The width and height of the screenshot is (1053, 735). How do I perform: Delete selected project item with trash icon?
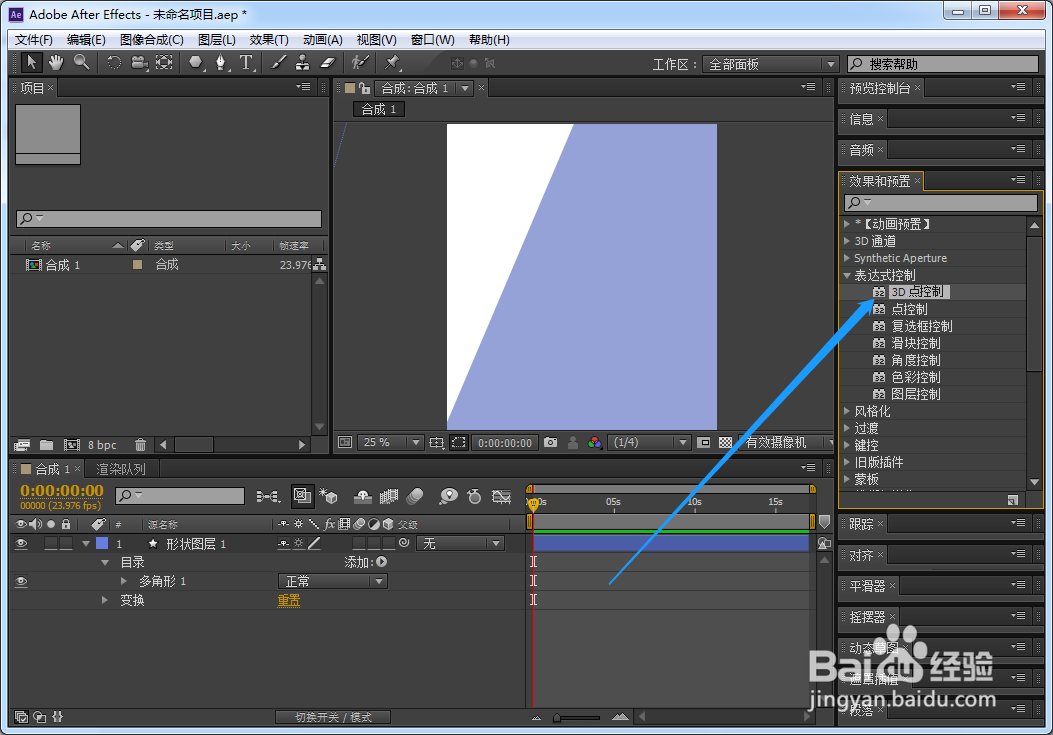[x=140, y=445]
